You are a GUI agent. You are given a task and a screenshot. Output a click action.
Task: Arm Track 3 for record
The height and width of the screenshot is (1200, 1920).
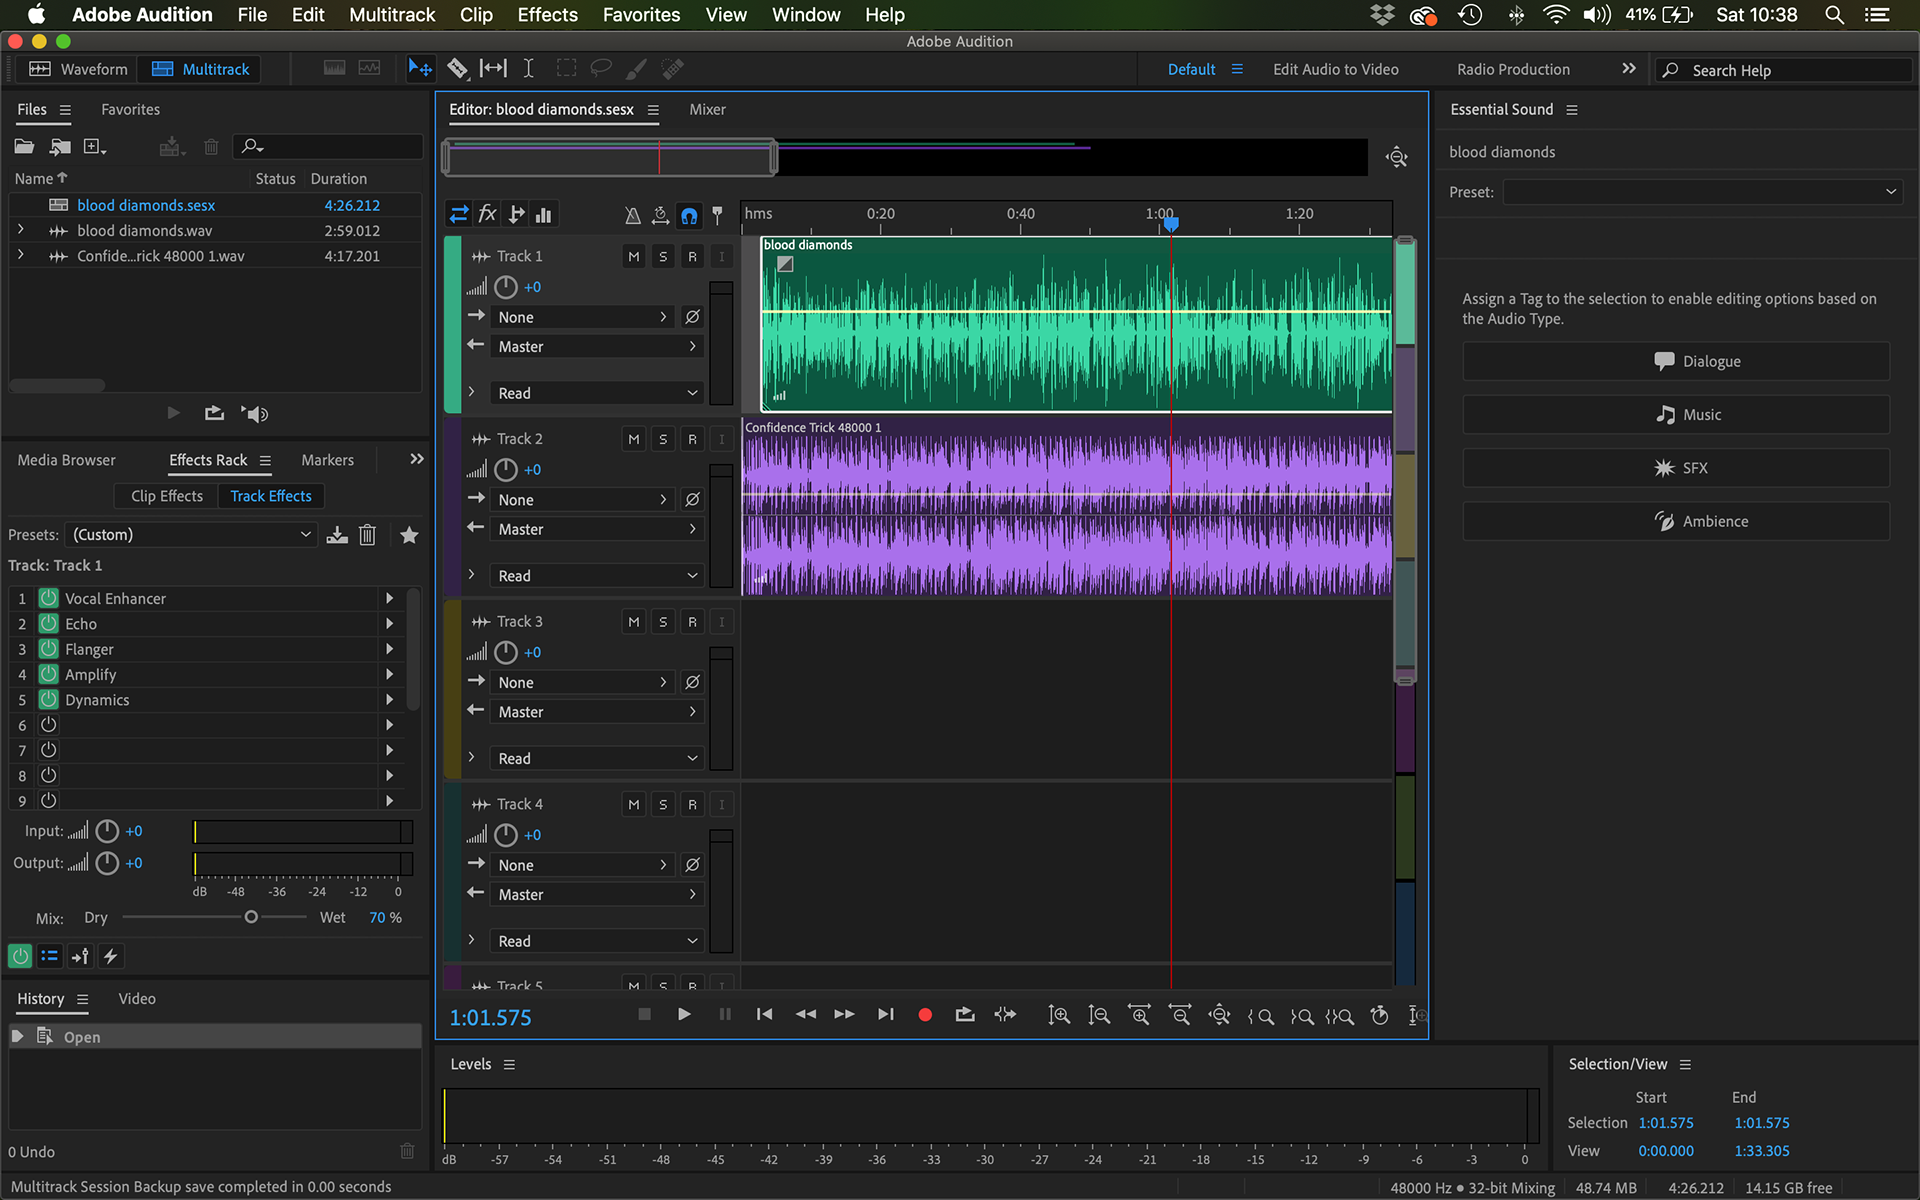point(692,622)
